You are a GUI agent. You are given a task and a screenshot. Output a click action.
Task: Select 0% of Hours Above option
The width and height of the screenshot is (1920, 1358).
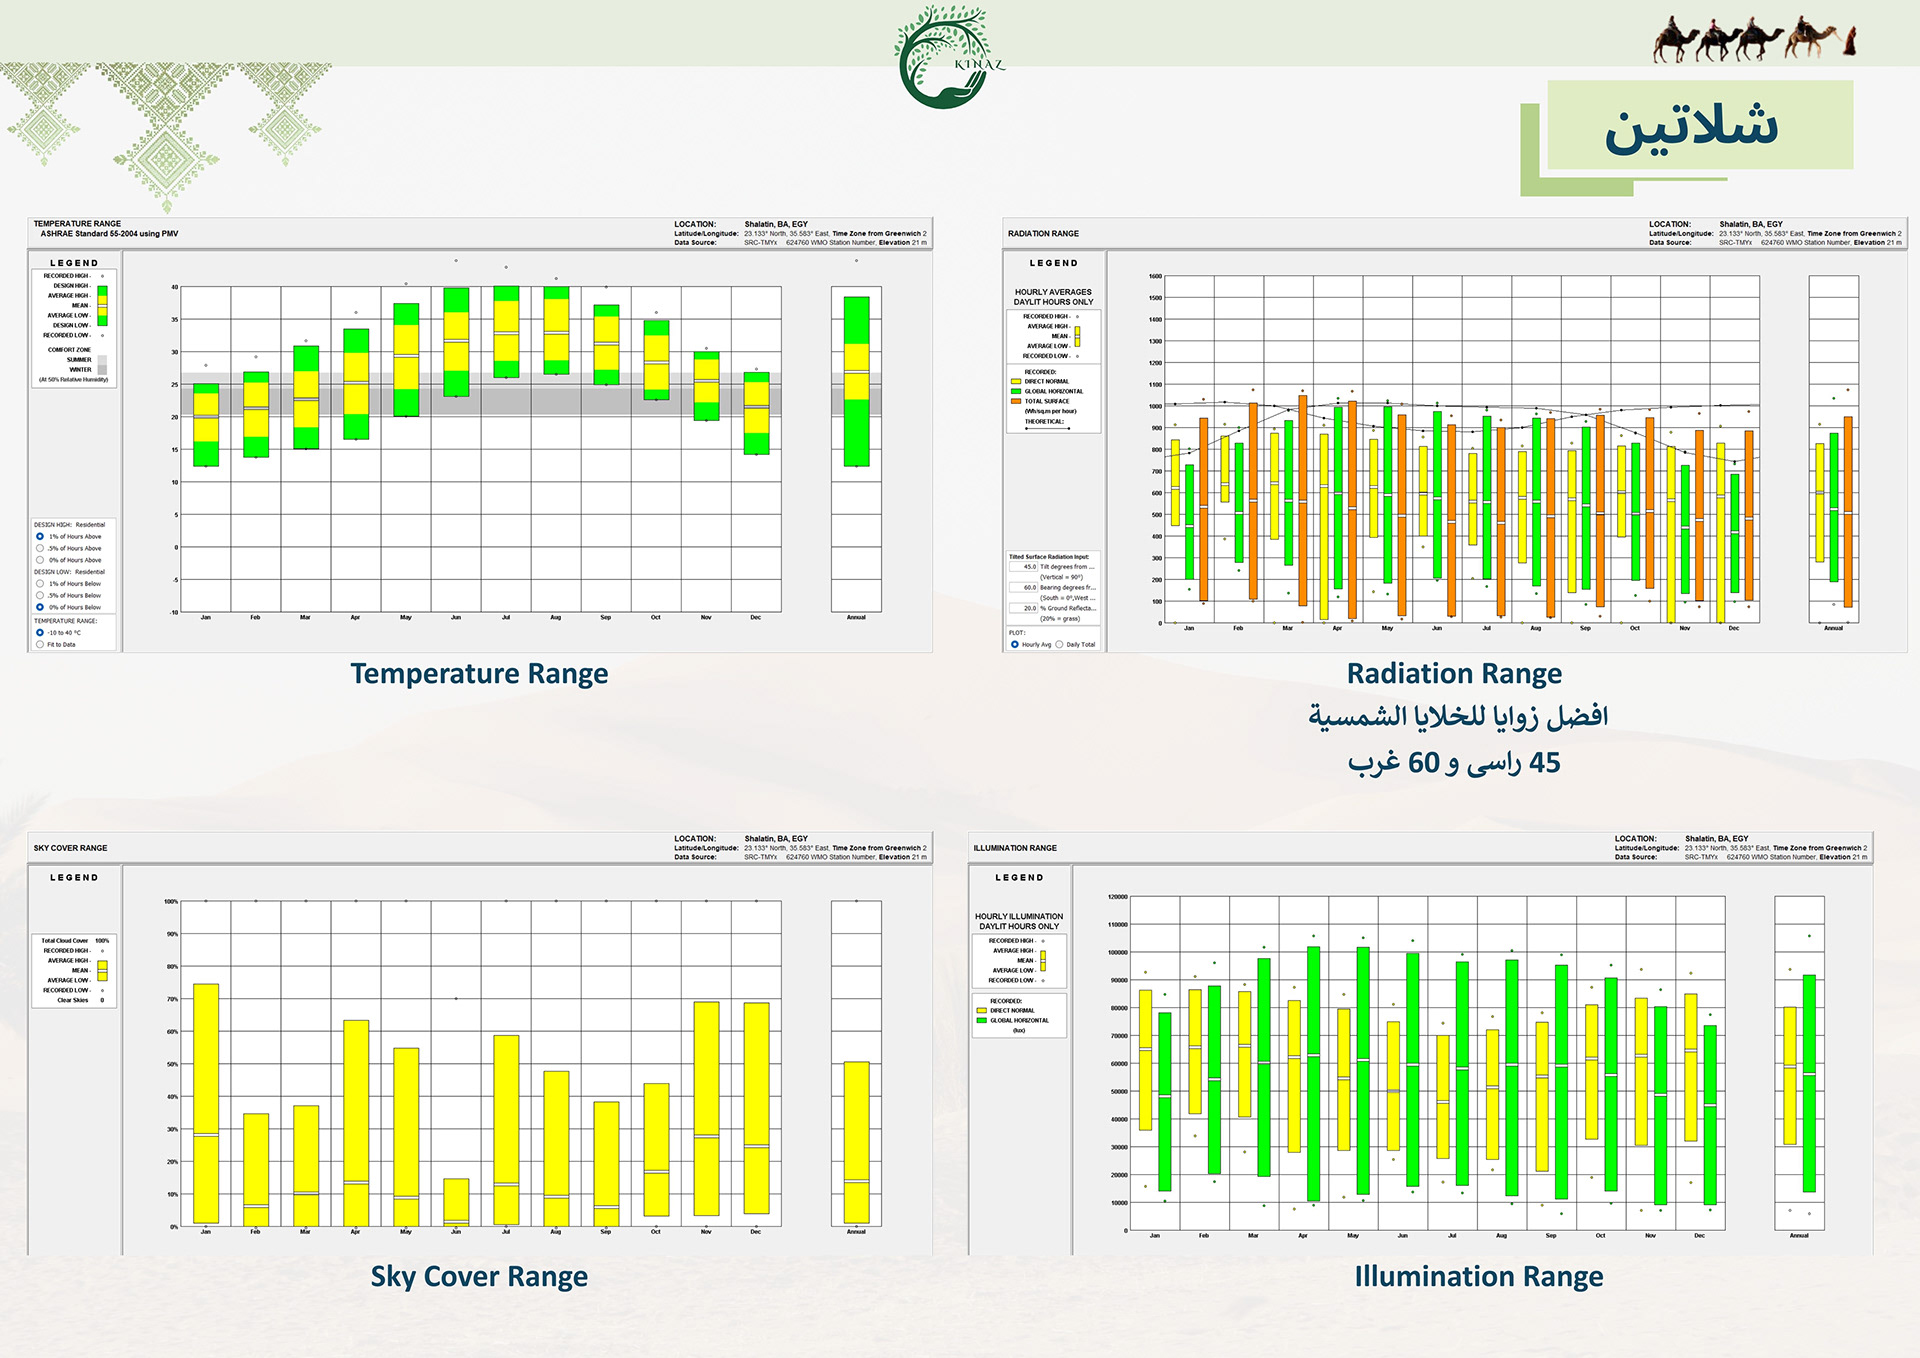point(40,560)
